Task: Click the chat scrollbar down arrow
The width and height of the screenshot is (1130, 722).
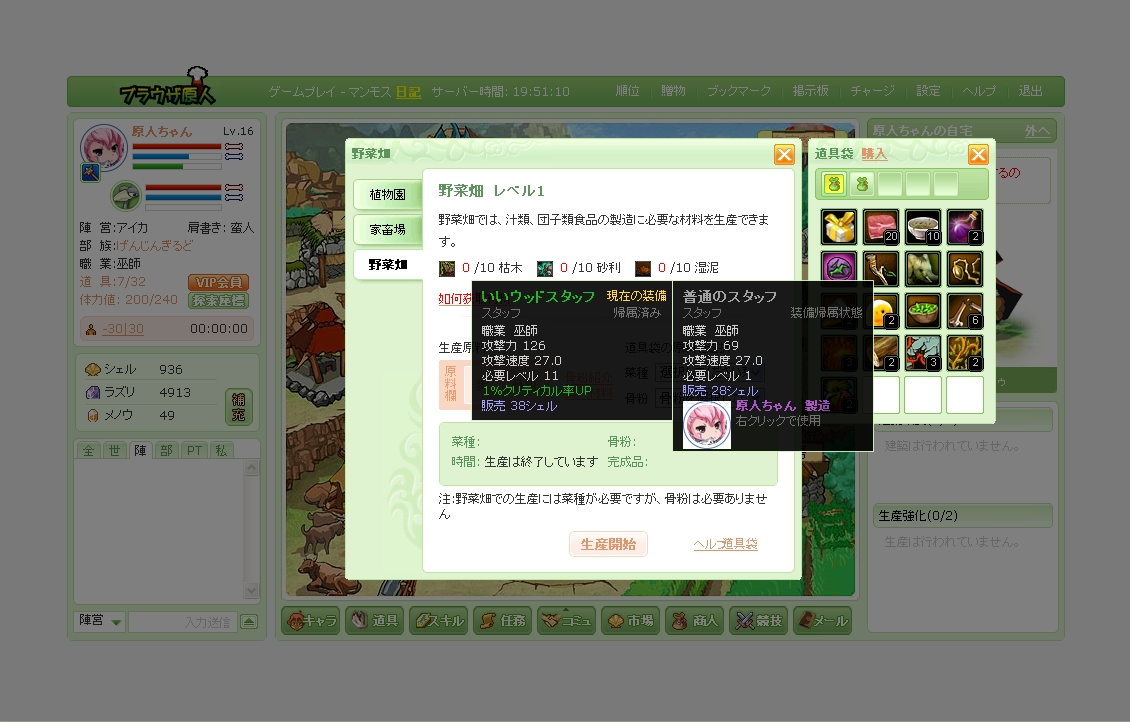Action: pos(251,591)
